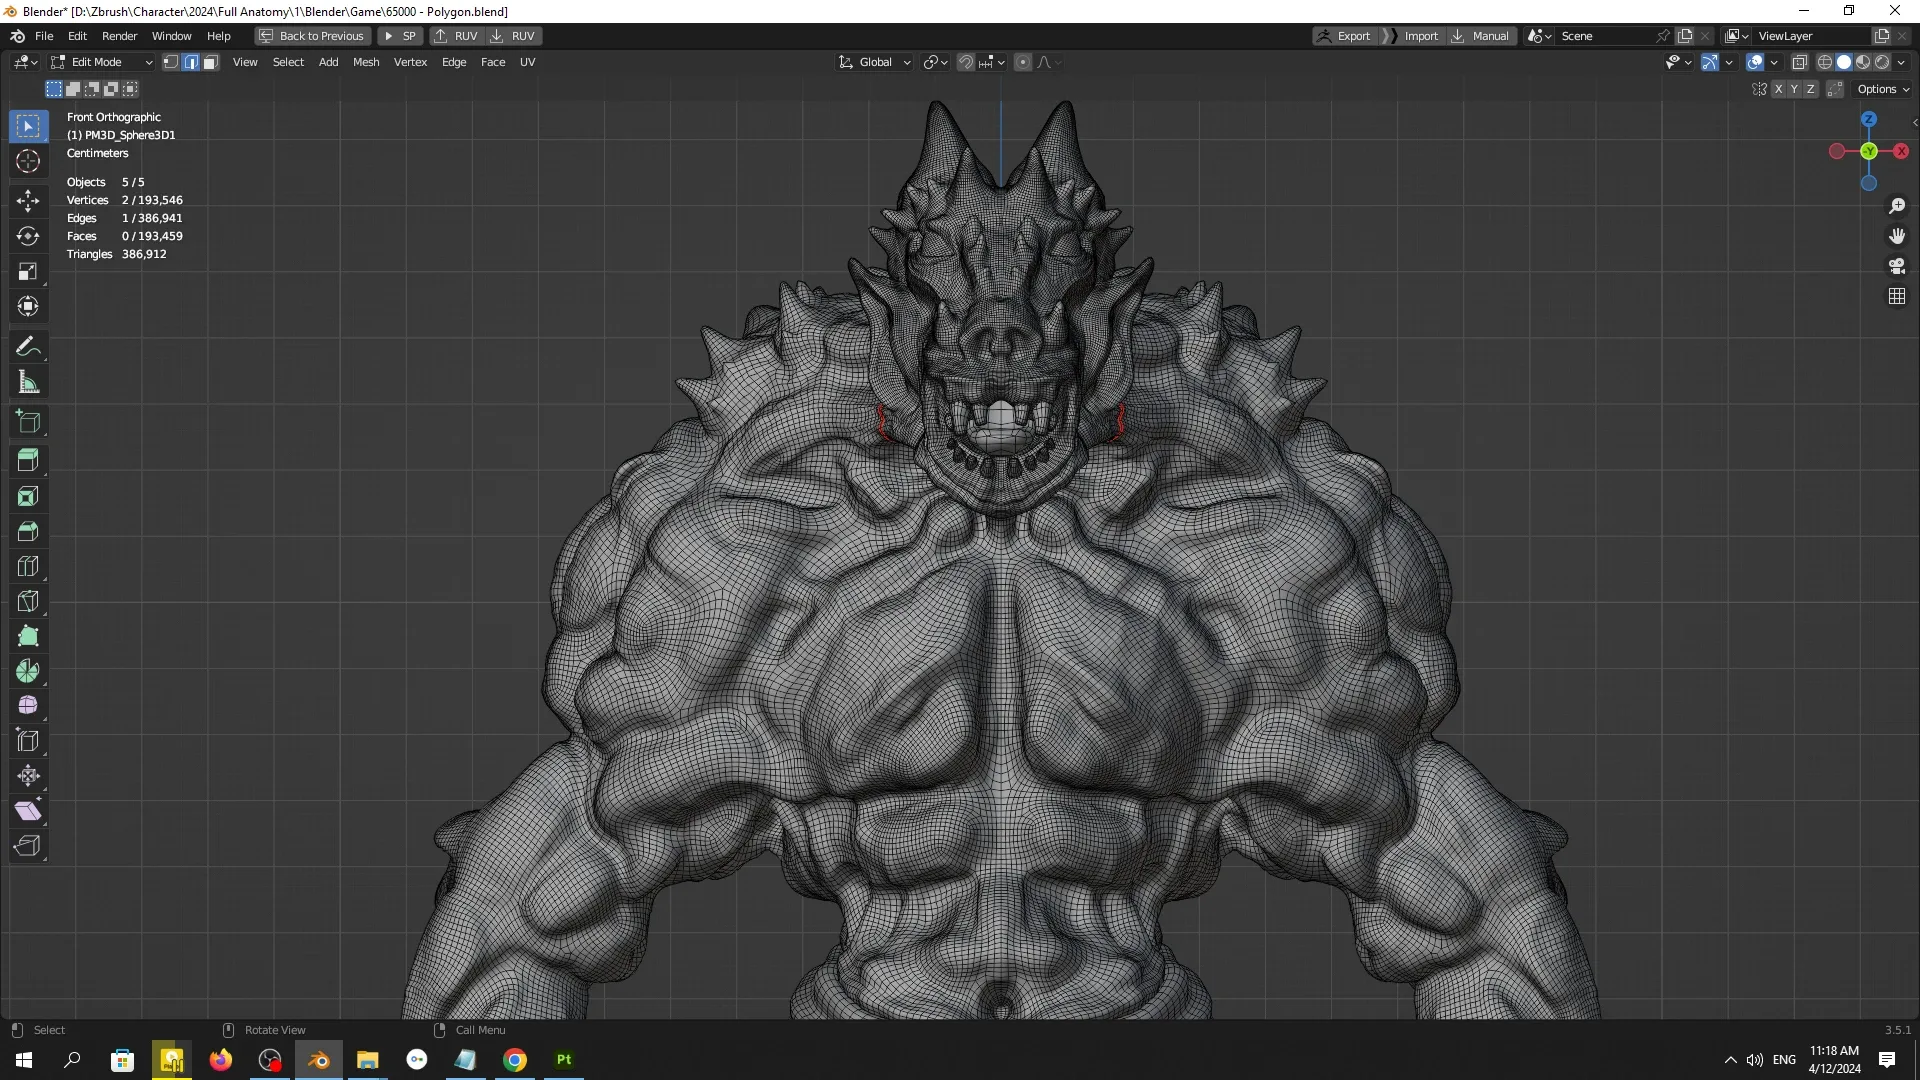The width and height of the screenshot is (1920, 1080).
Task: Toggle Y axis mesh symmetry
Action: point(1794,89)
